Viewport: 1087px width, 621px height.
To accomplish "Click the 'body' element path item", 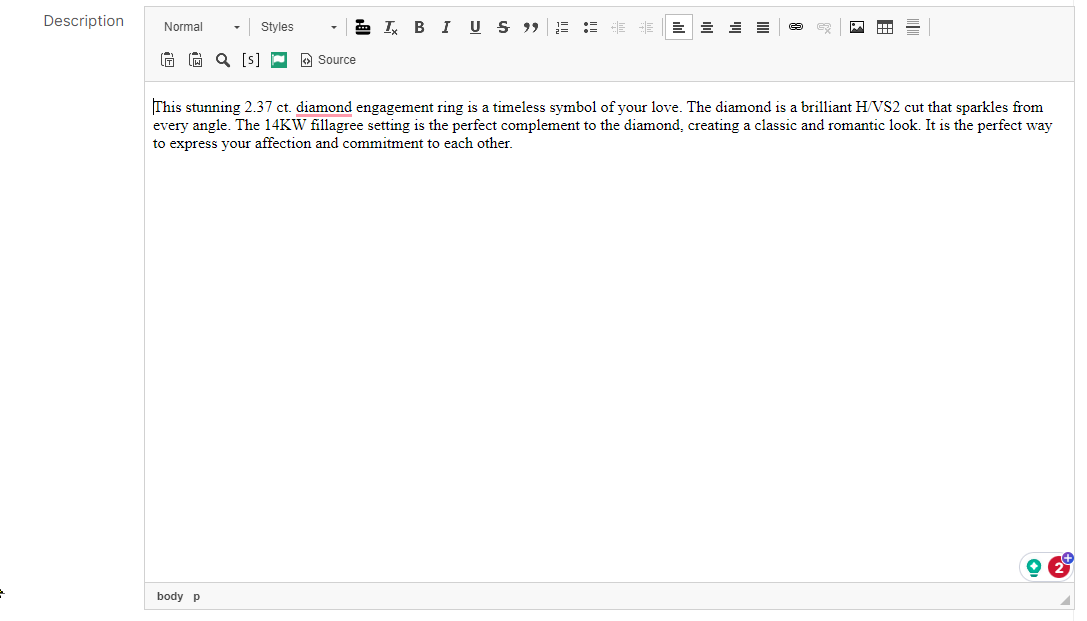I will [170, 596].
